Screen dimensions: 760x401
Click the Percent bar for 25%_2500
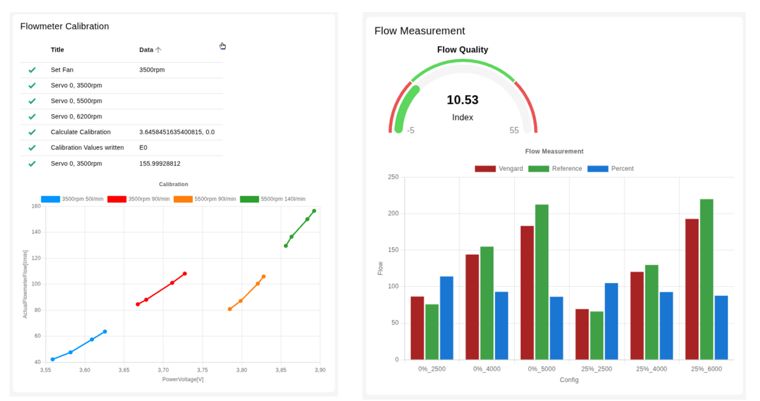(612, 321)
